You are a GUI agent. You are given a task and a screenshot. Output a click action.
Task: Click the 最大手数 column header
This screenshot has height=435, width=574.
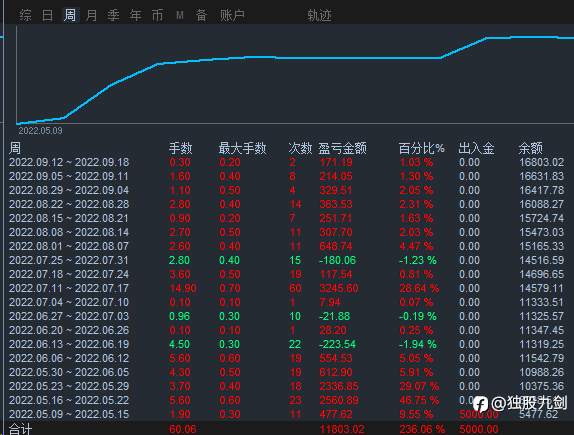click(242, 148)
